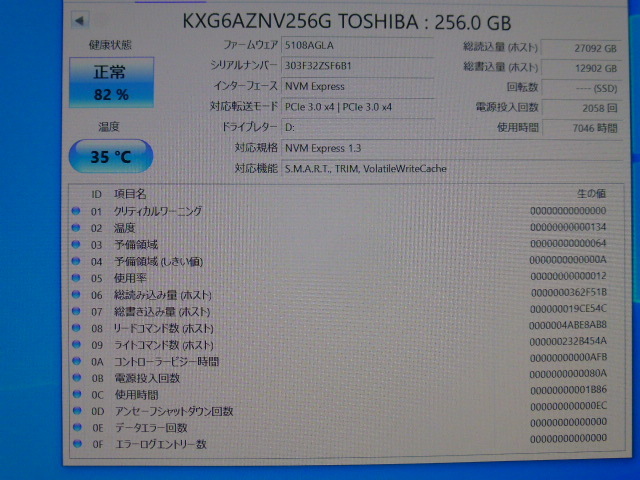Select the 使用率 attribute name
This screenshot has width=640, height=480.
tap(130, 278)
